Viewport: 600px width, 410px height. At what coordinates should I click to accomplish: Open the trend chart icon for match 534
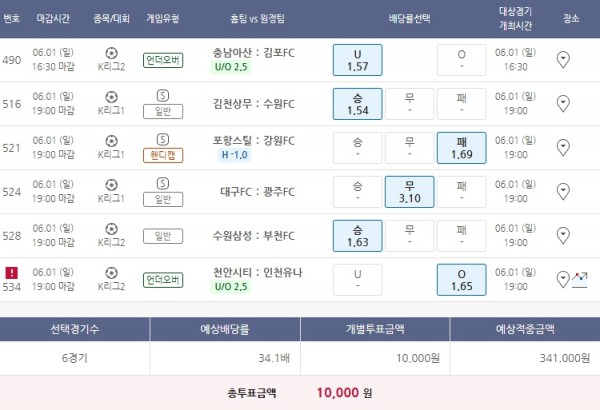point(578,278)
